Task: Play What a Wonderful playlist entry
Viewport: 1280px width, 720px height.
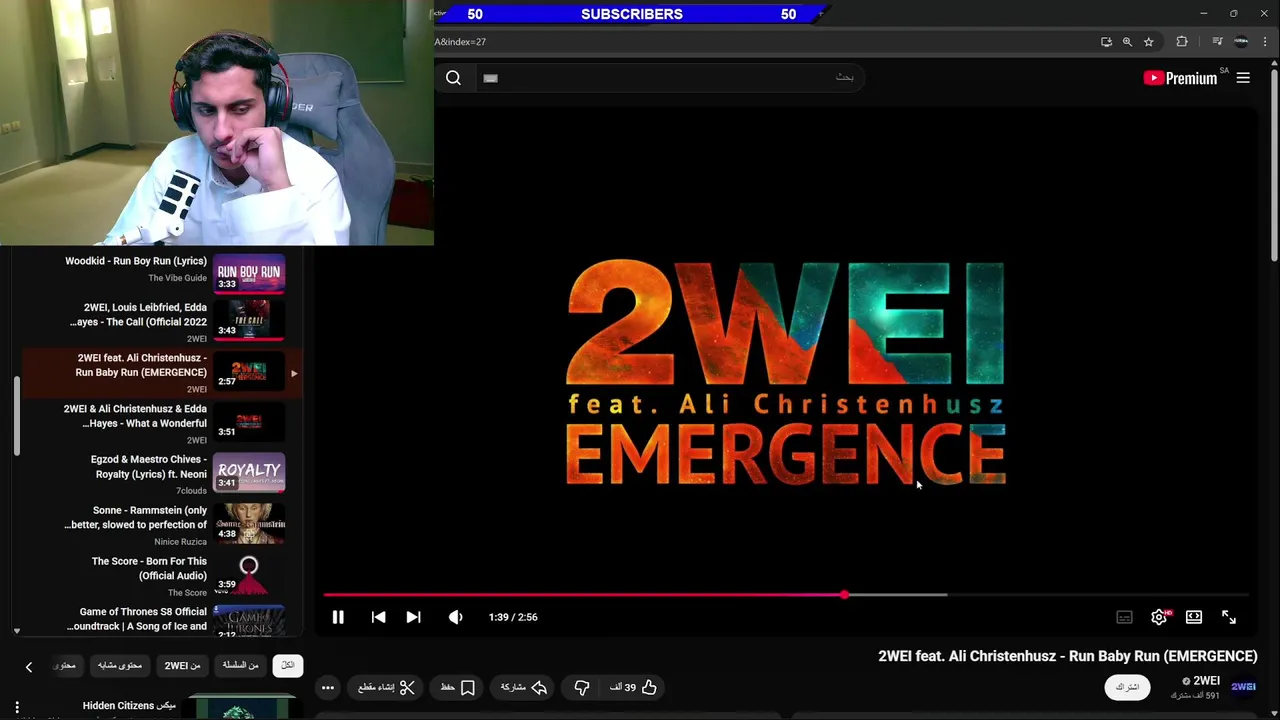Action: pyautogui.click(x=160, y=423)
